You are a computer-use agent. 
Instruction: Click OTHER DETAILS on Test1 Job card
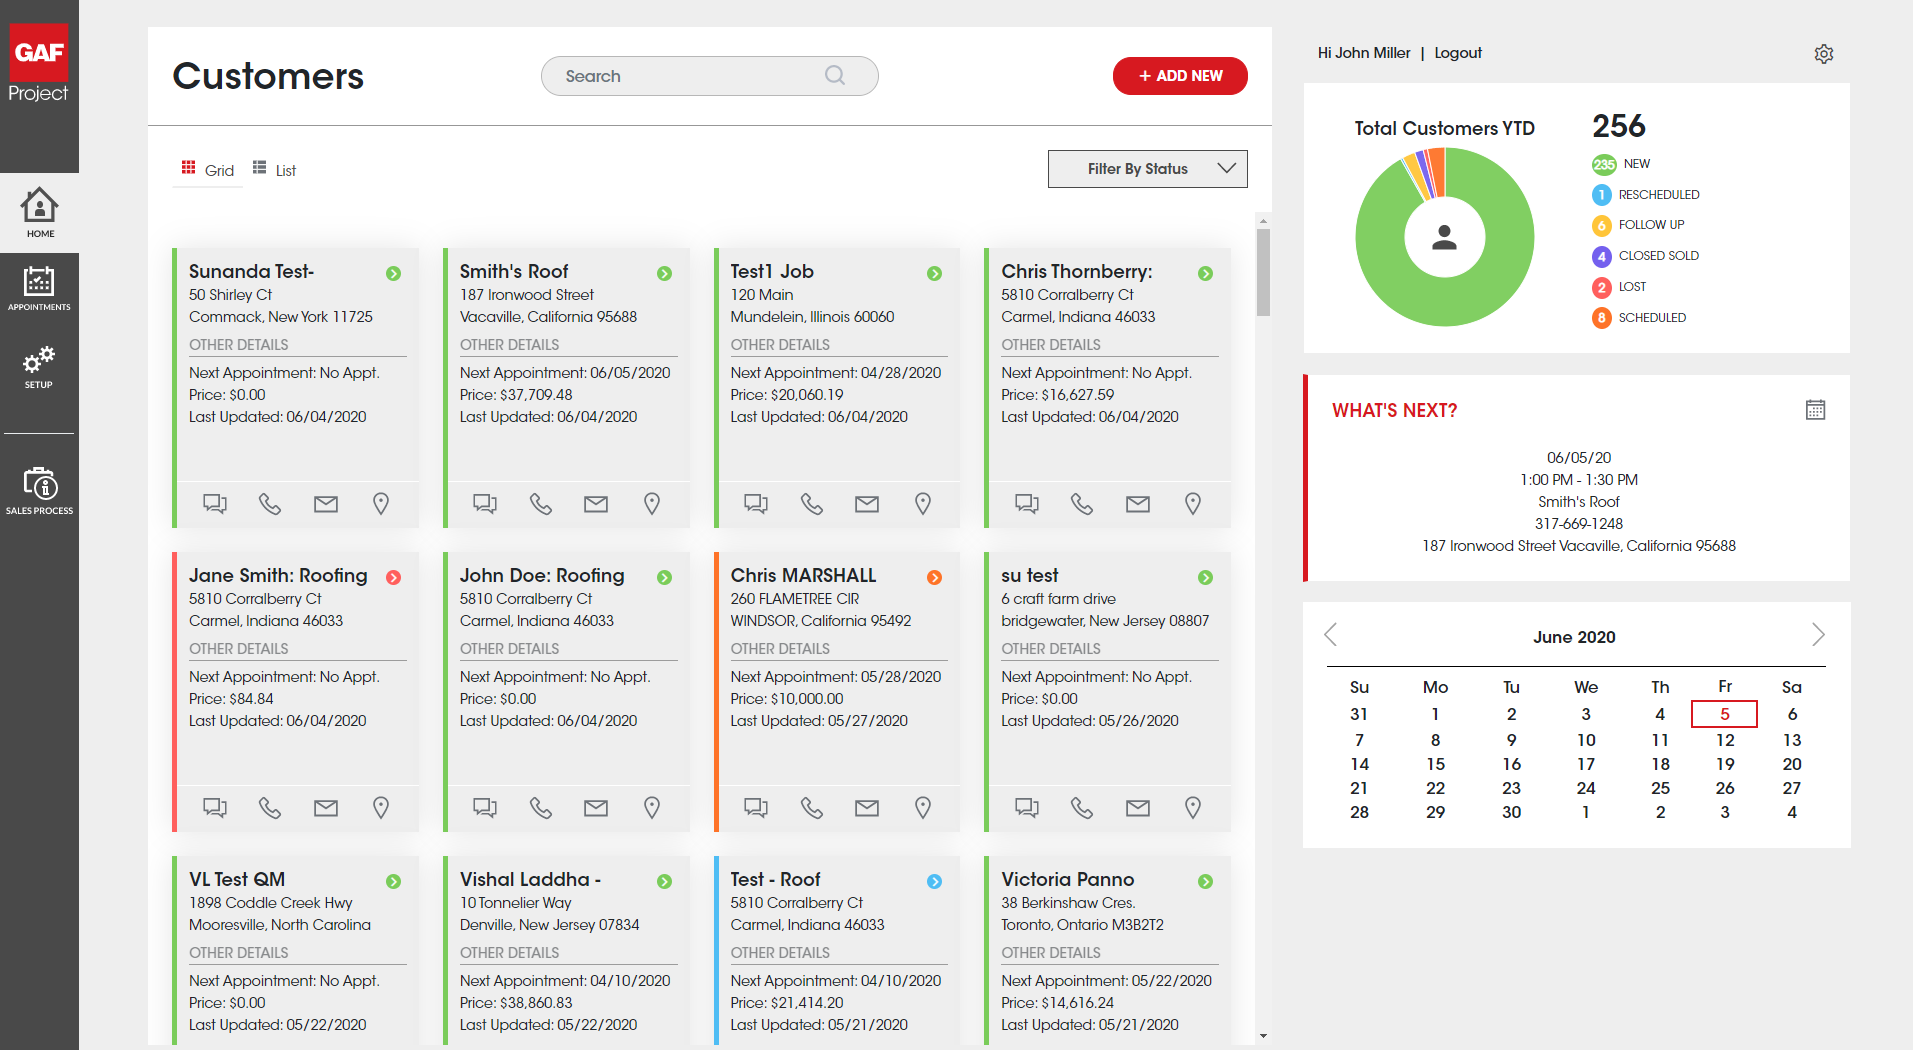[780, 344]
